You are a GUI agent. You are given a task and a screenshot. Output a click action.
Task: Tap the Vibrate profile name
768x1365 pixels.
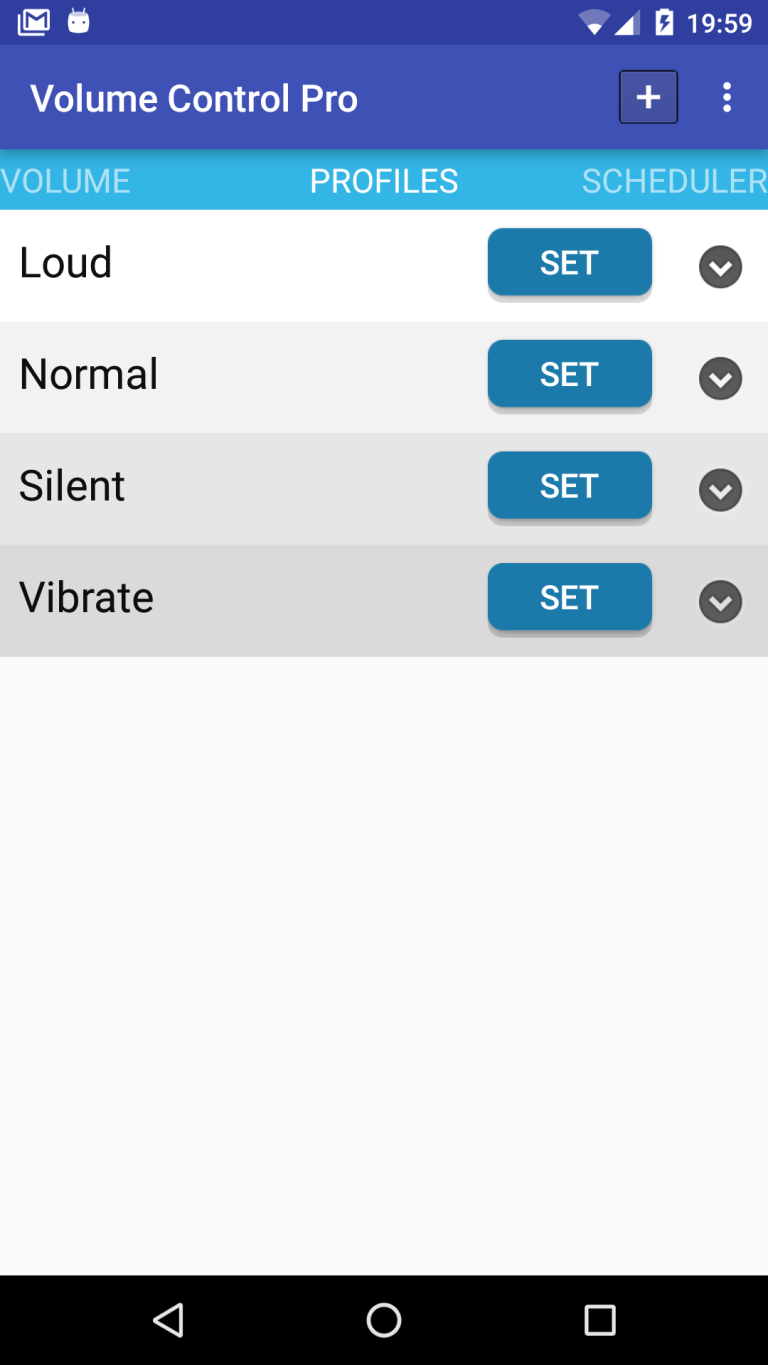point(87,598)
